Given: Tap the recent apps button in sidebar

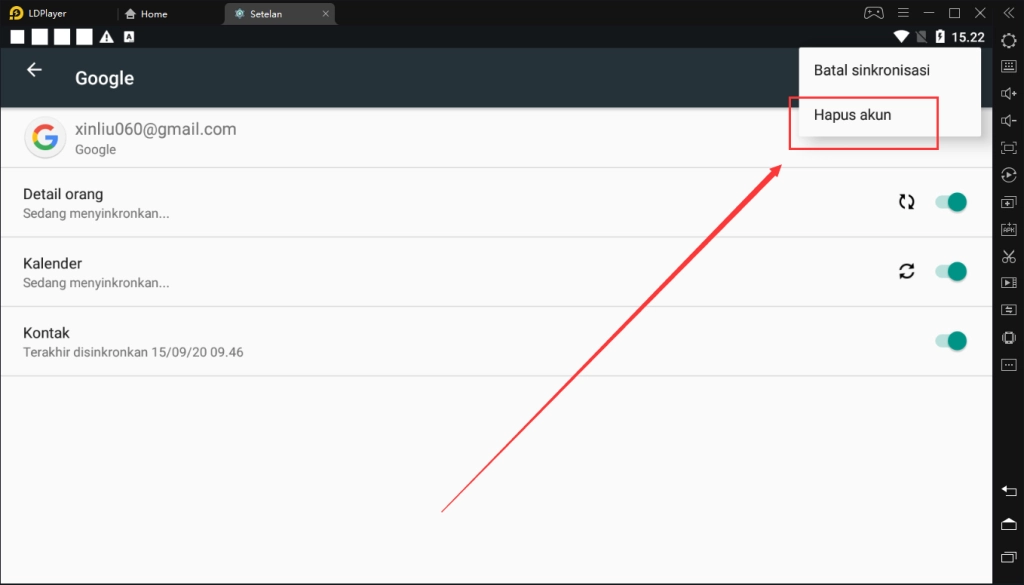Looking at the screenshot, I should click(1008, 557).
